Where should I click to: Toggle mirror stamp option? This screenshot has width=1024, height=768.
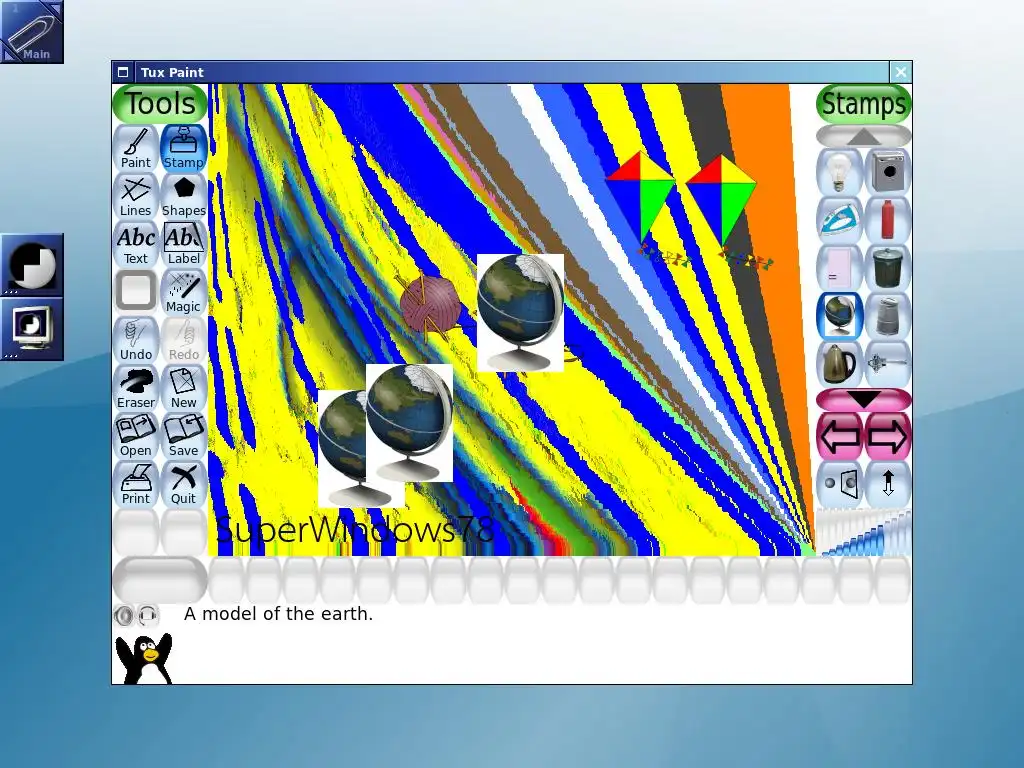[840, 484]
